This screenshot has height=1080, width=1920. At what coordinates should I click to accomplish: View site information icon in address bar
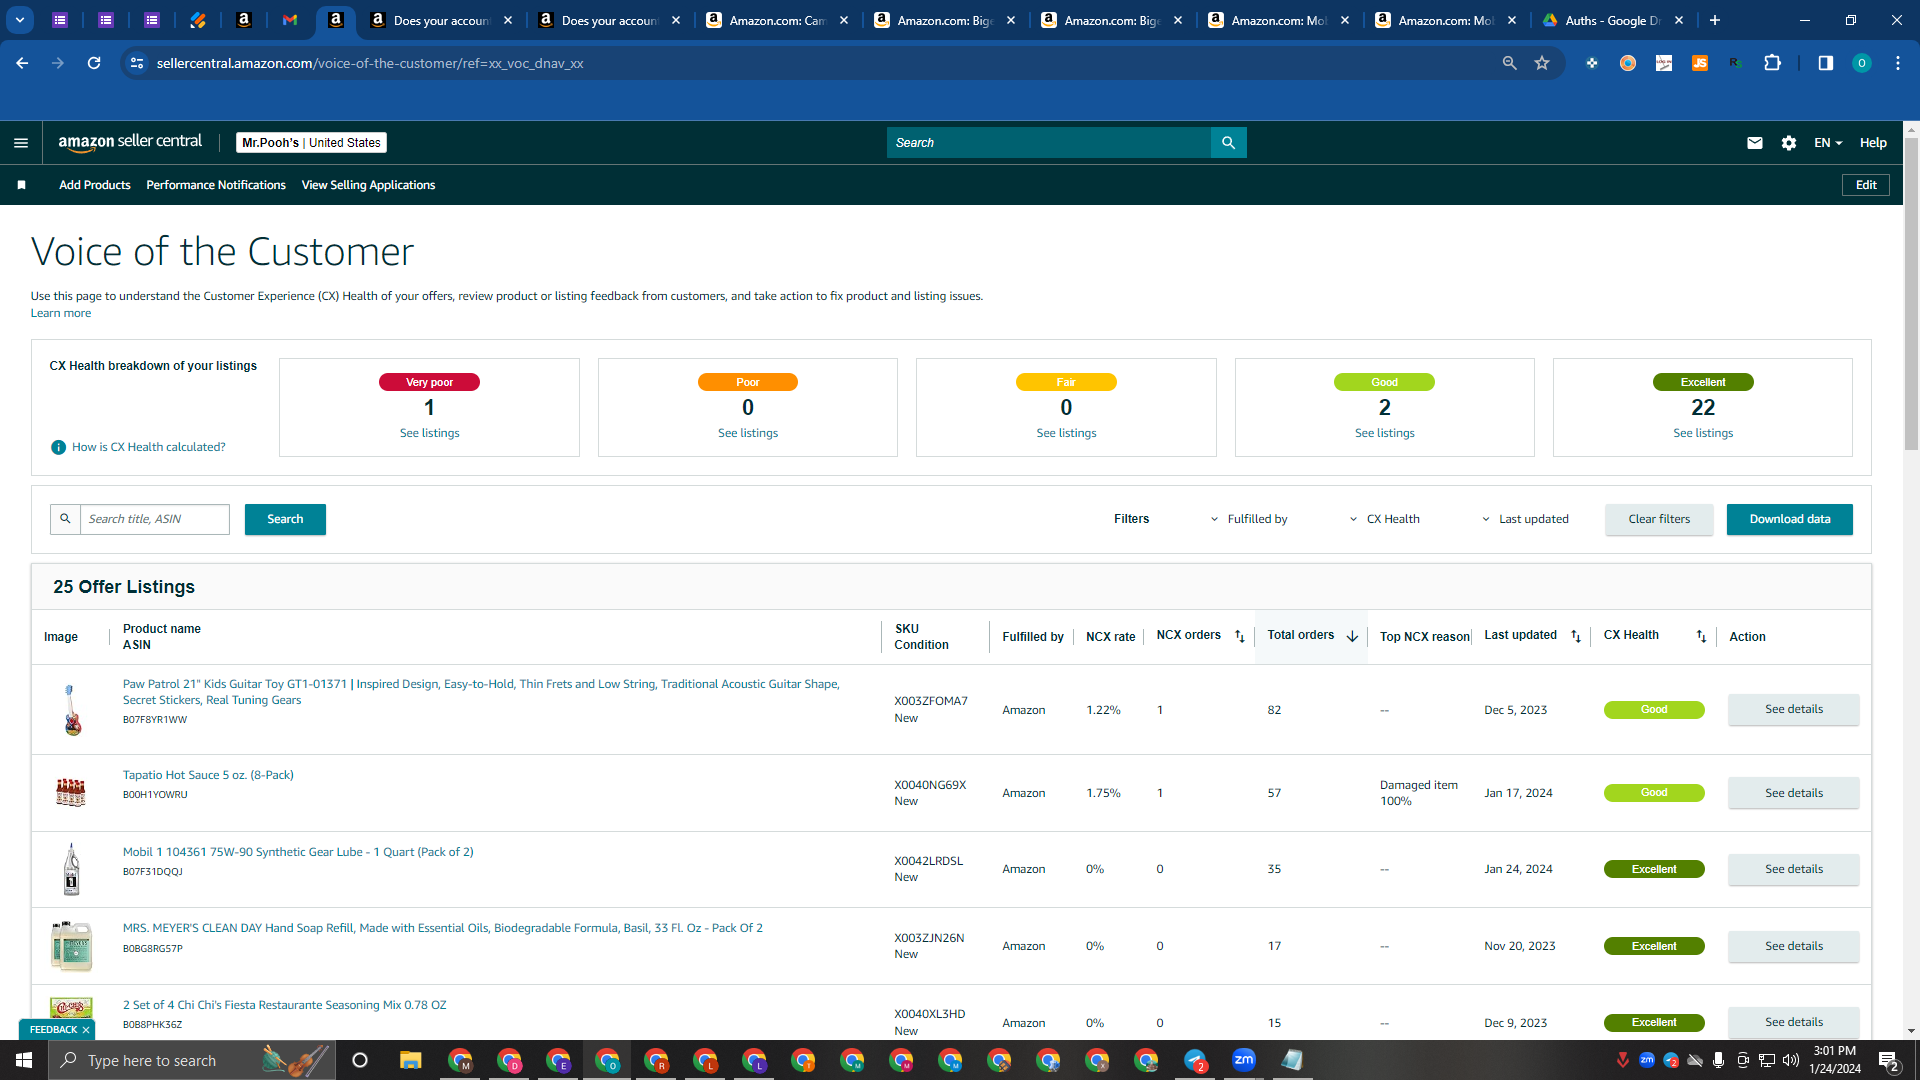pos(137,63)
